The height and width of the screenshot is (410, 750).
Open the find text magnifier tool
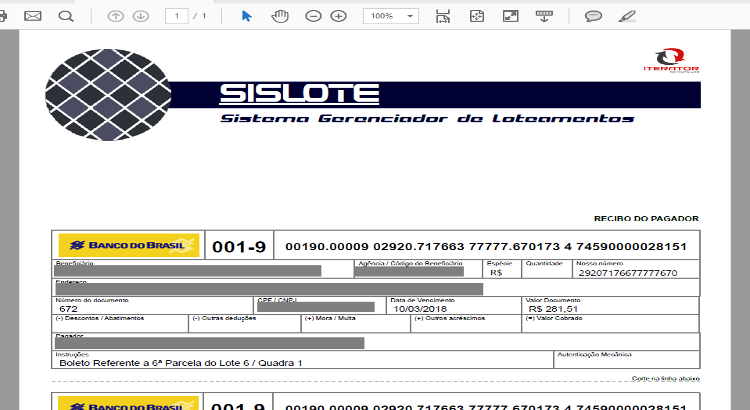tap(66, 16)
